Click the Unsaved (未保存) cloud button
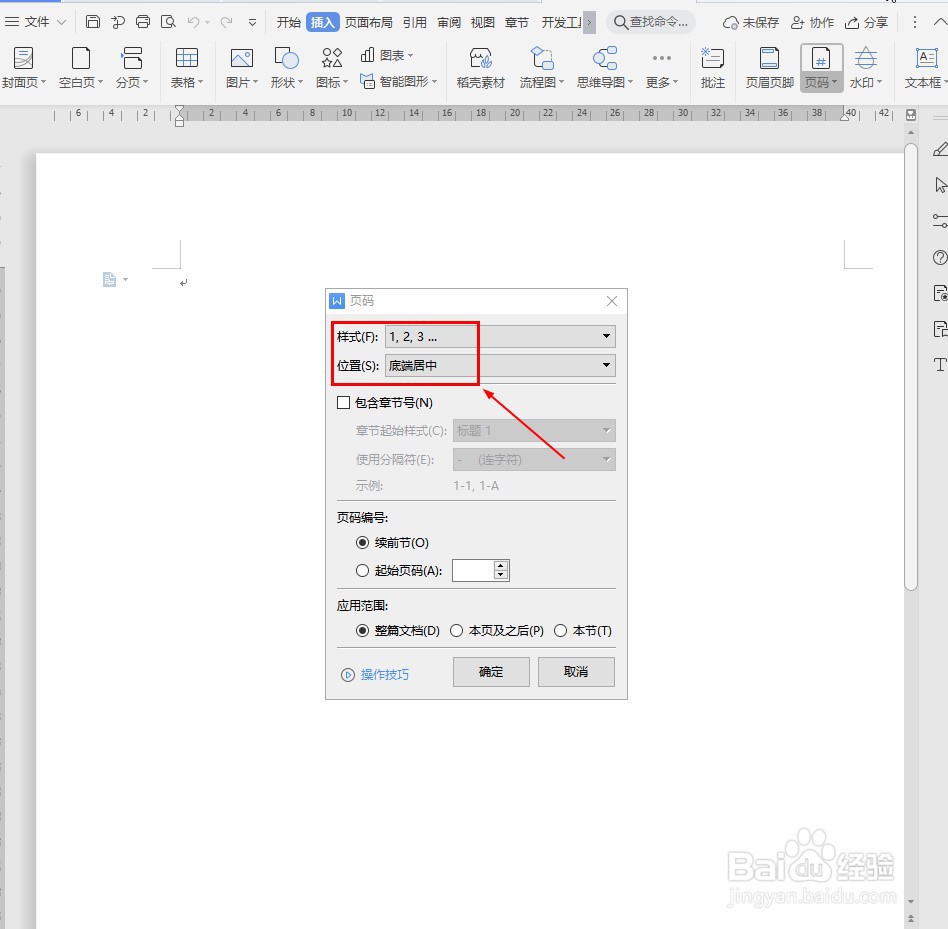 (x=750, y=22)
